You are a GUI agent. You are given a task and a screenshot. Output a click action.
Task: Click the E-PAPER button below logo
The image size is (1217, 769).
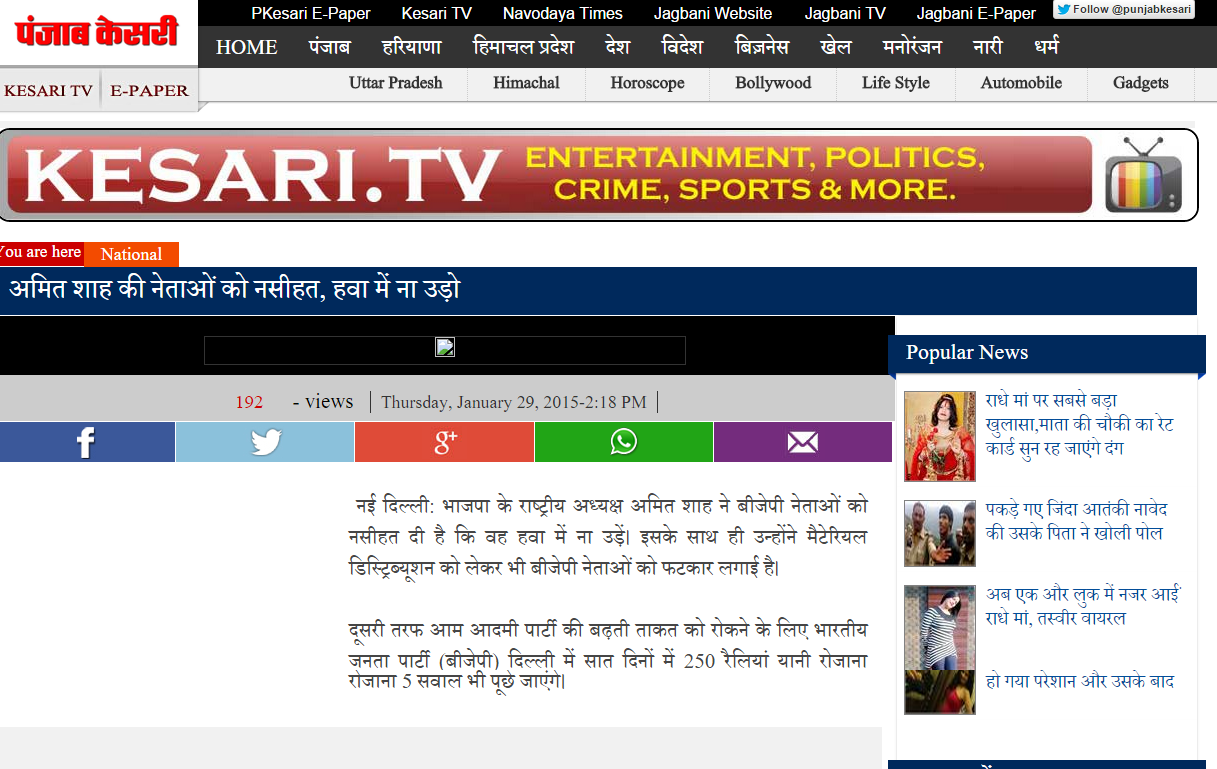click(149, 90)
